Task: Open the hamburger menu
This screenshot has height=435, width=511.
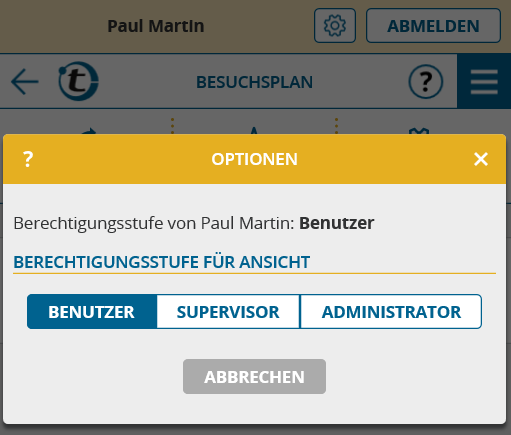Action: (484, 82)
